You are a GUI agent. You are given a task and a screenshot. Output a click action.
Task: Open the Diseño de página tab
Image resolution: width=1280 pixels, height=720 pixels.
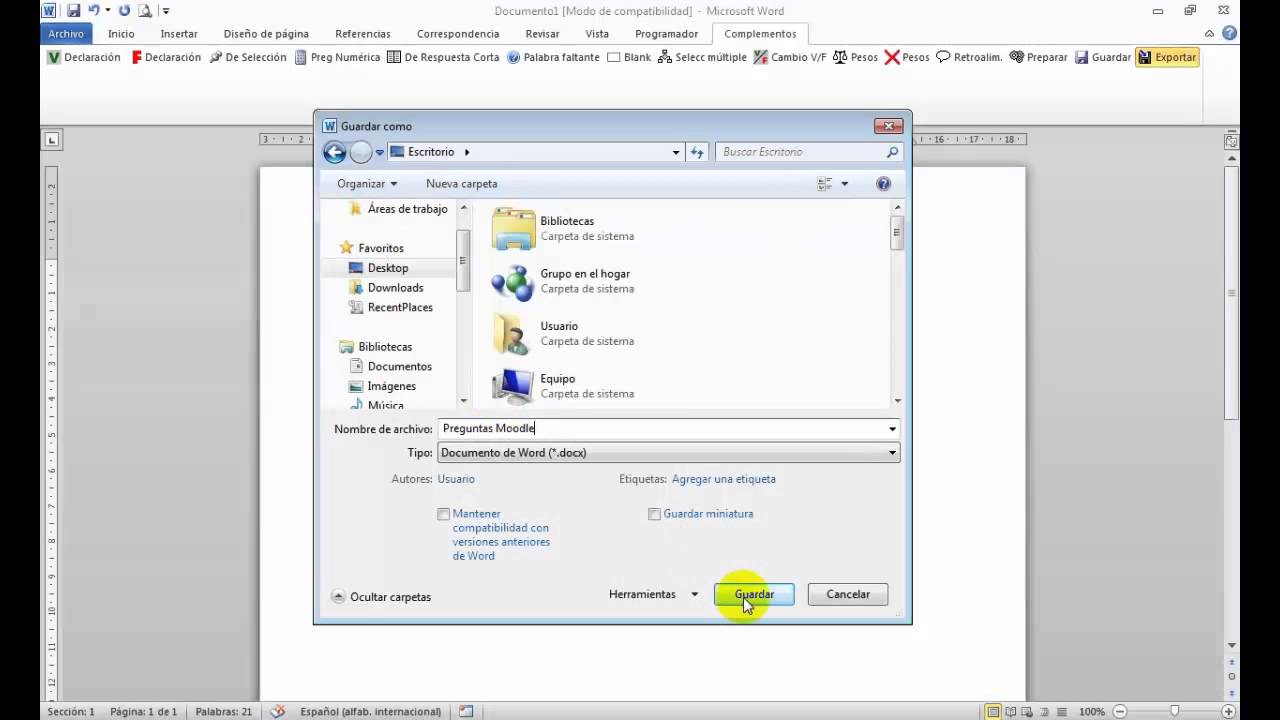(266, 33)
